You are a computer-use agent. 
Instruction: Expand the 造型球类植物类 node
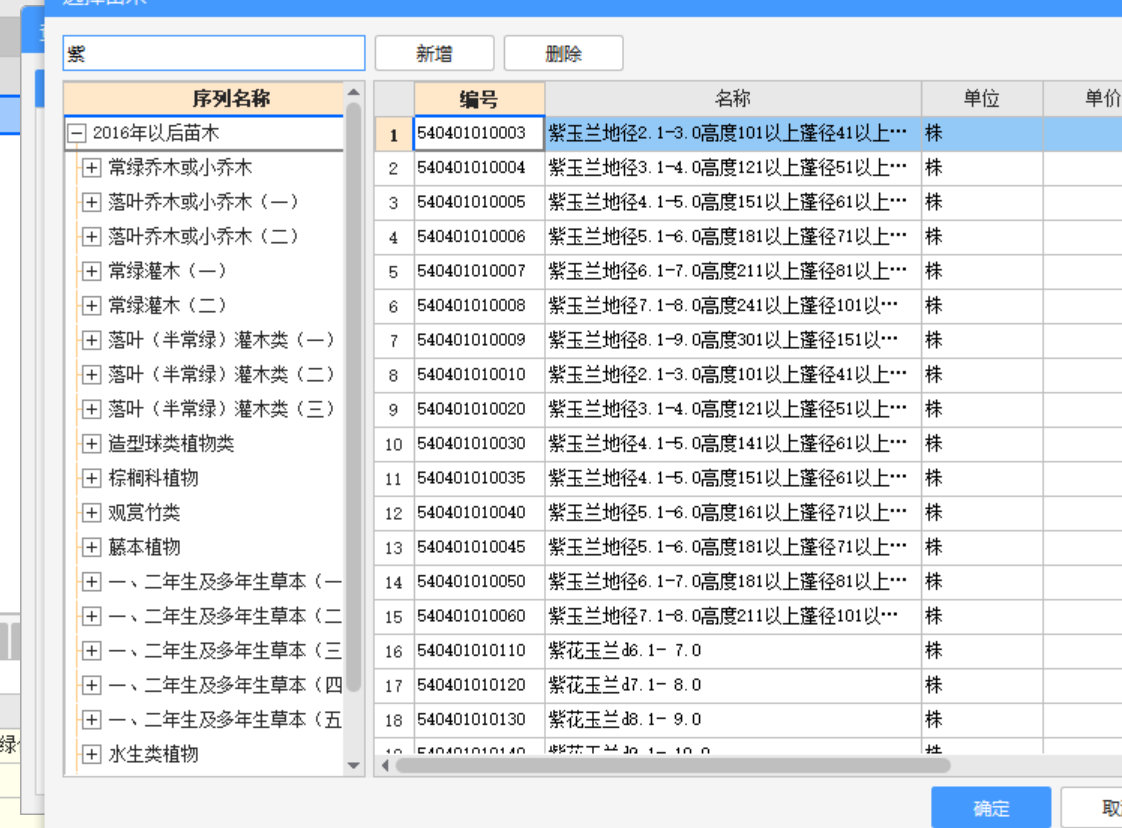(91, 444)
